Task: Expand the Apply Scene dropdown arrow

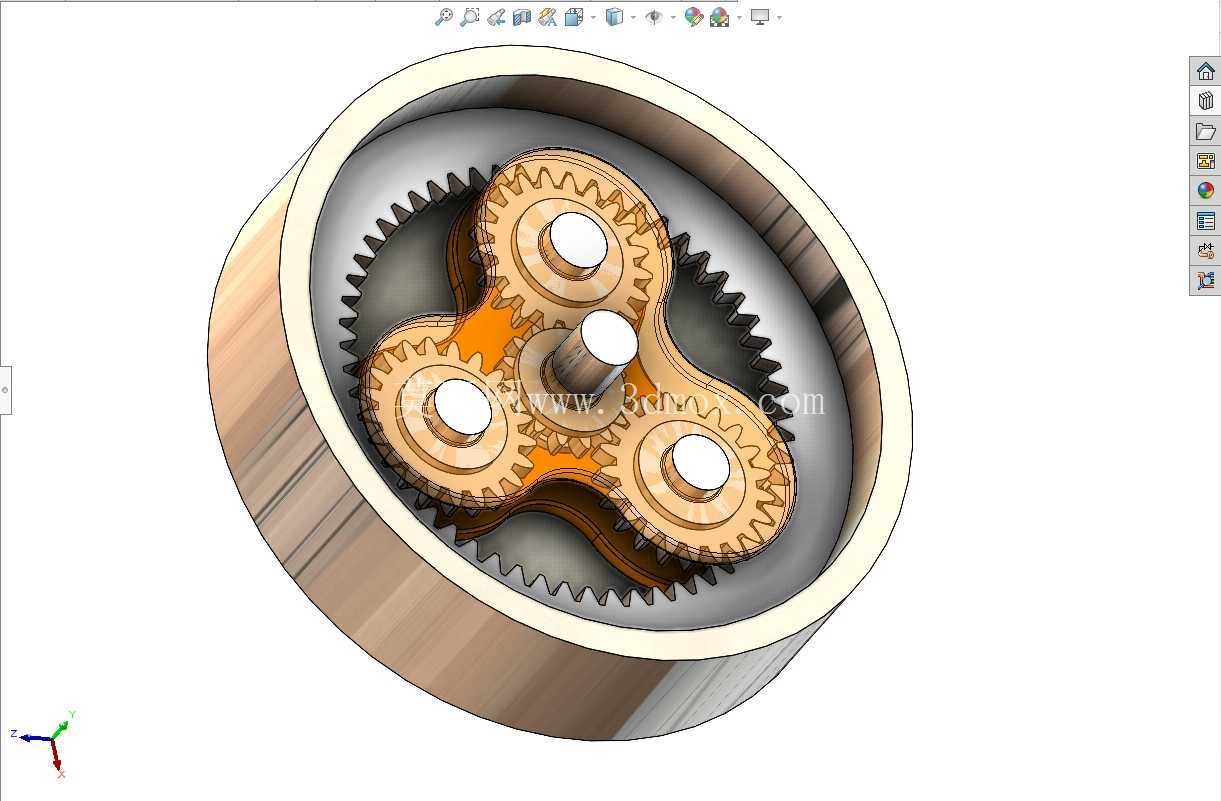Action: click(x=739, y=18)
